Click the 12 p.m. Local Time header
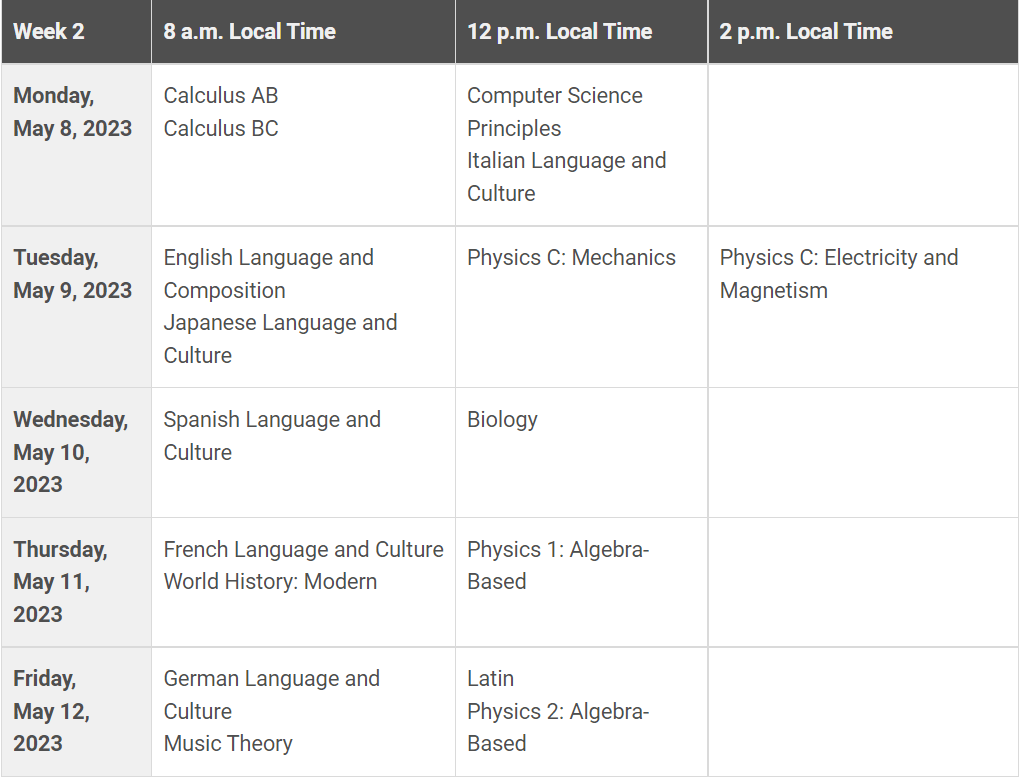 click(560, 31)
